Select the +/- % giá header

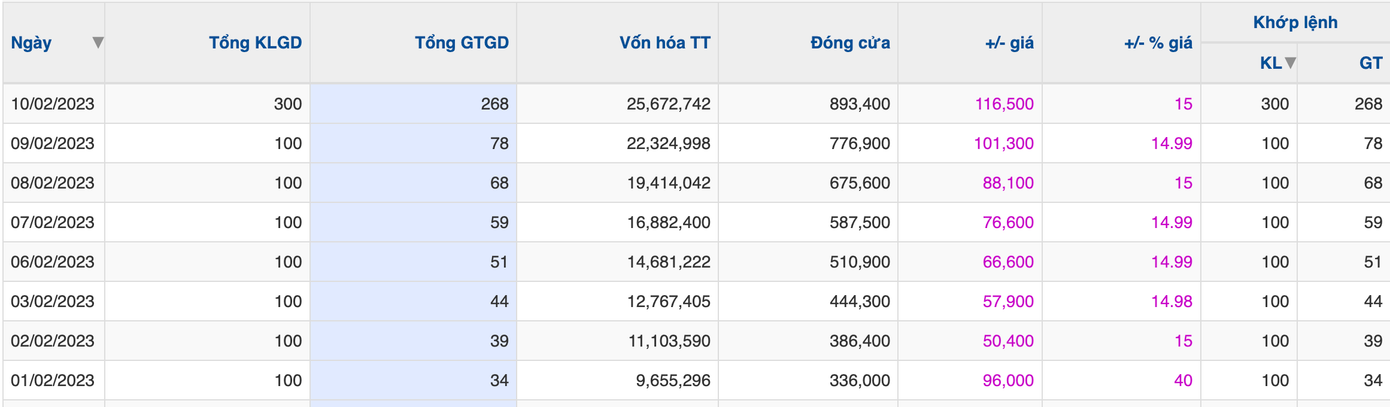pos(1158,43)
